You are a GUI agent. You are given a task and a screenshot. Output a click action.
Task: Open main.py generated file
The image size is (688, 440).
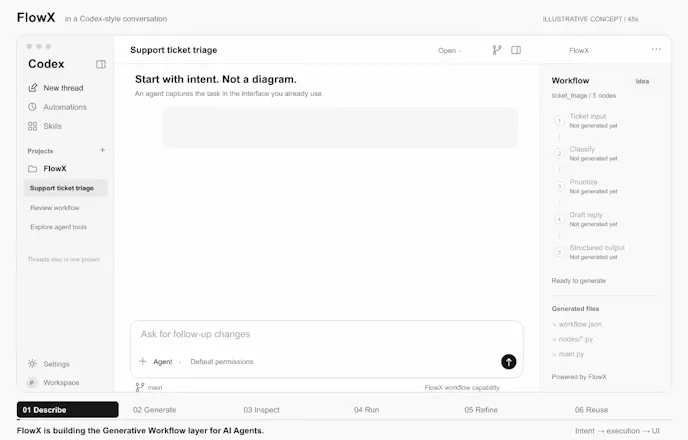tap(571, 354)
